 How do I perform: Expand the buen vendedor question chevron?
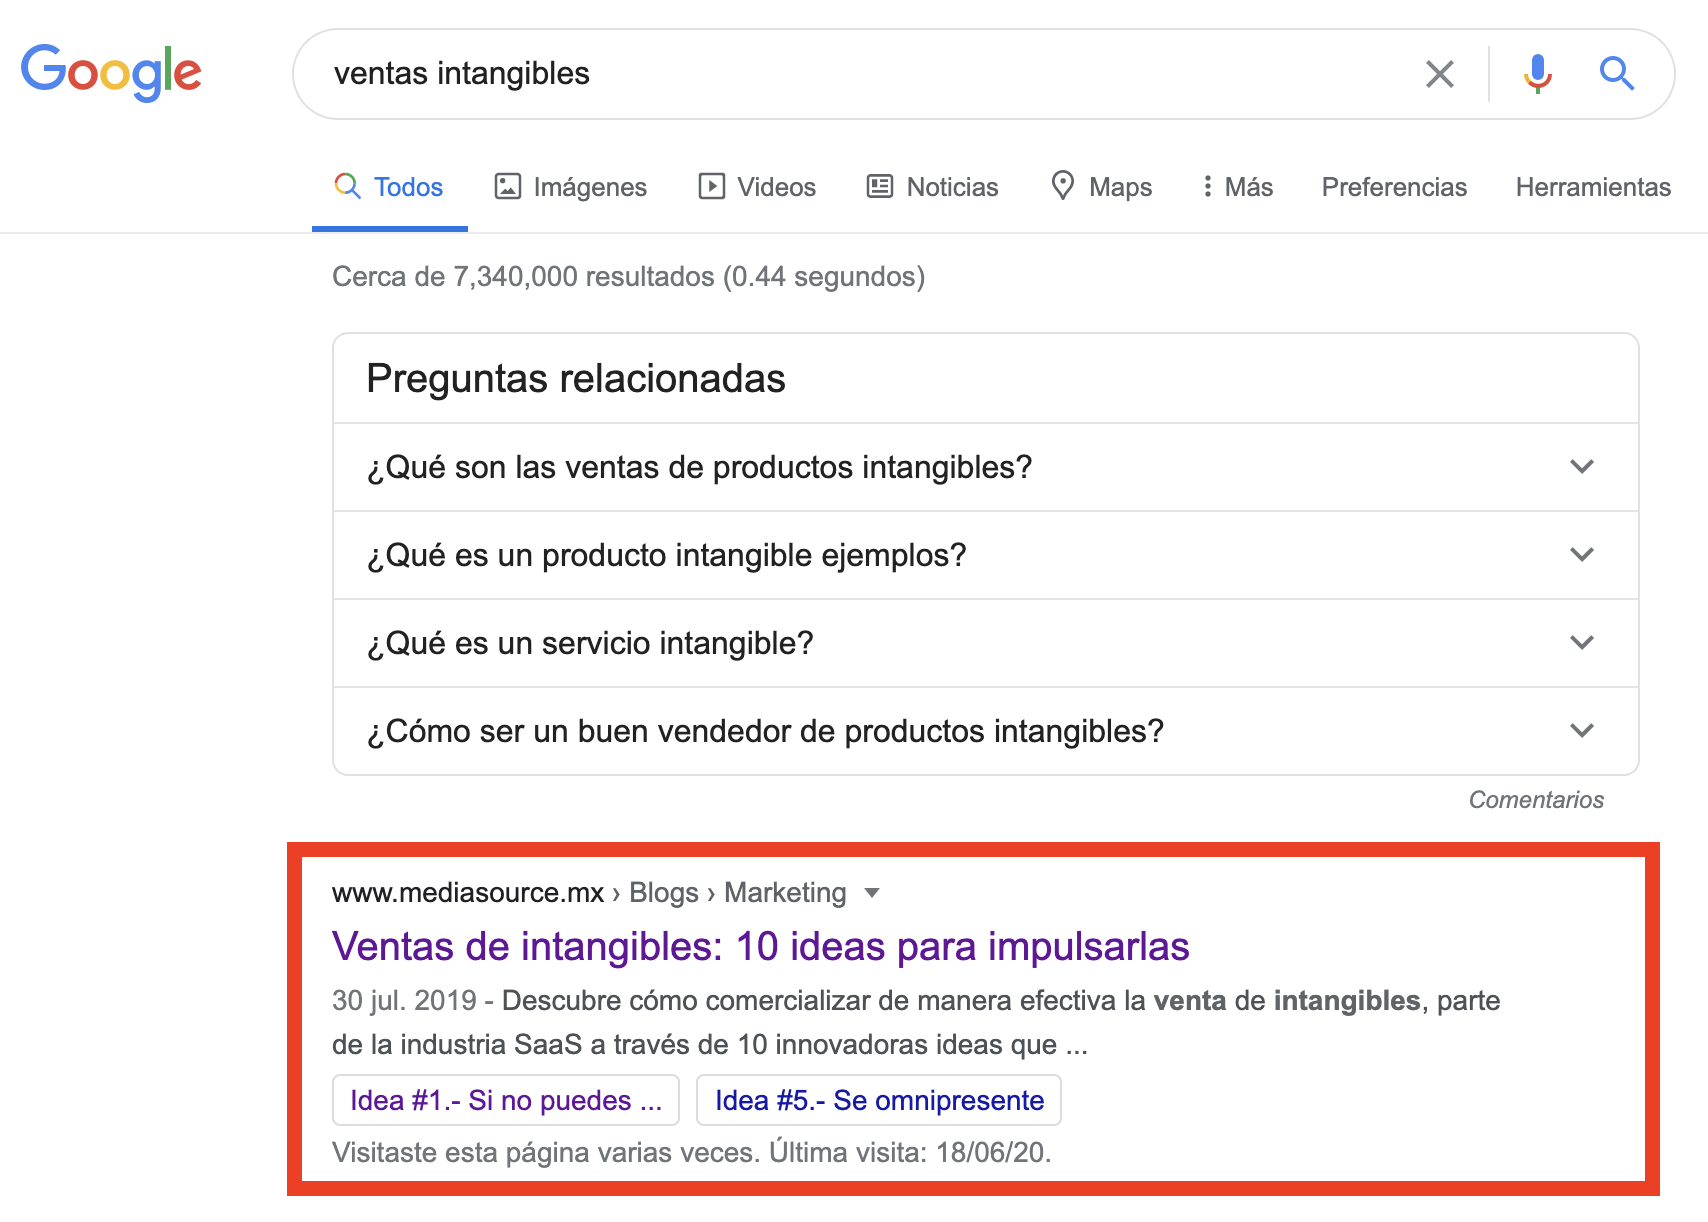1581,731
